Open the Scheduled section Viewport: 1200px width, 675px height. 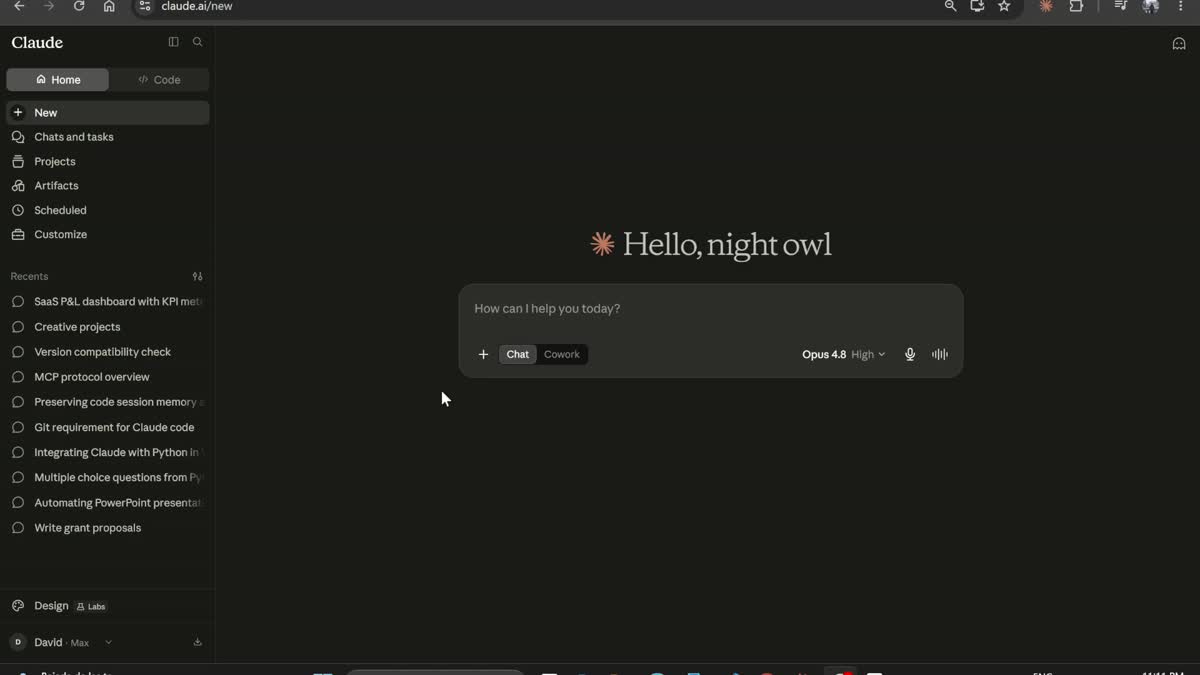[x=107, y=210]
